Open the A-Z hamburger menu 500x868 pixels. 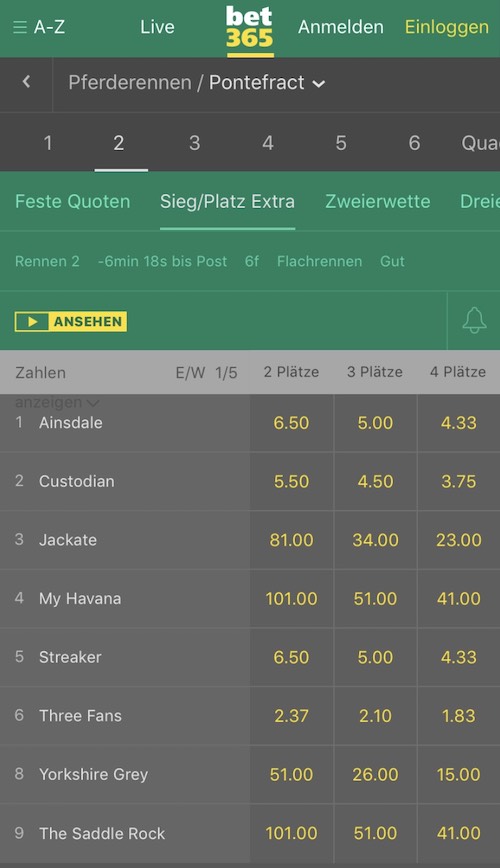pyautogui.click(x=39, y=27)
